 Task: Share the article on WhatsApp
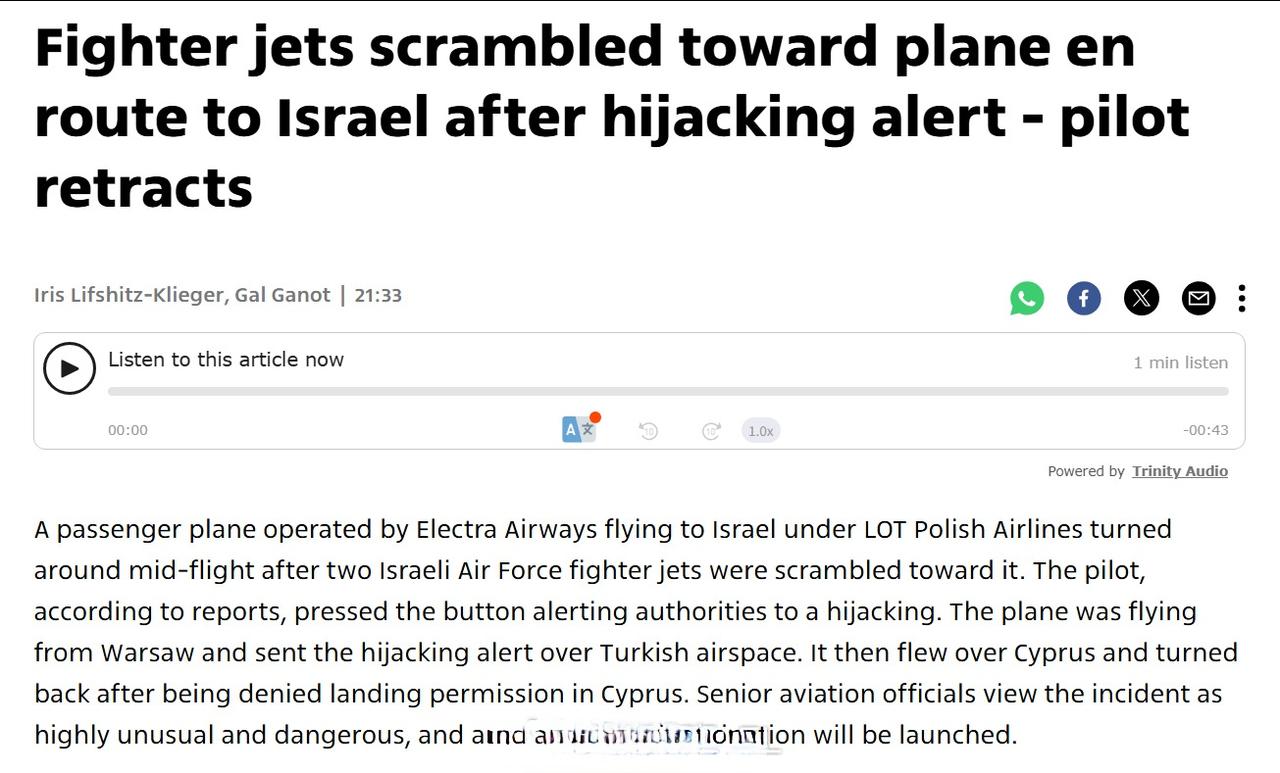tap(1027, 298)
